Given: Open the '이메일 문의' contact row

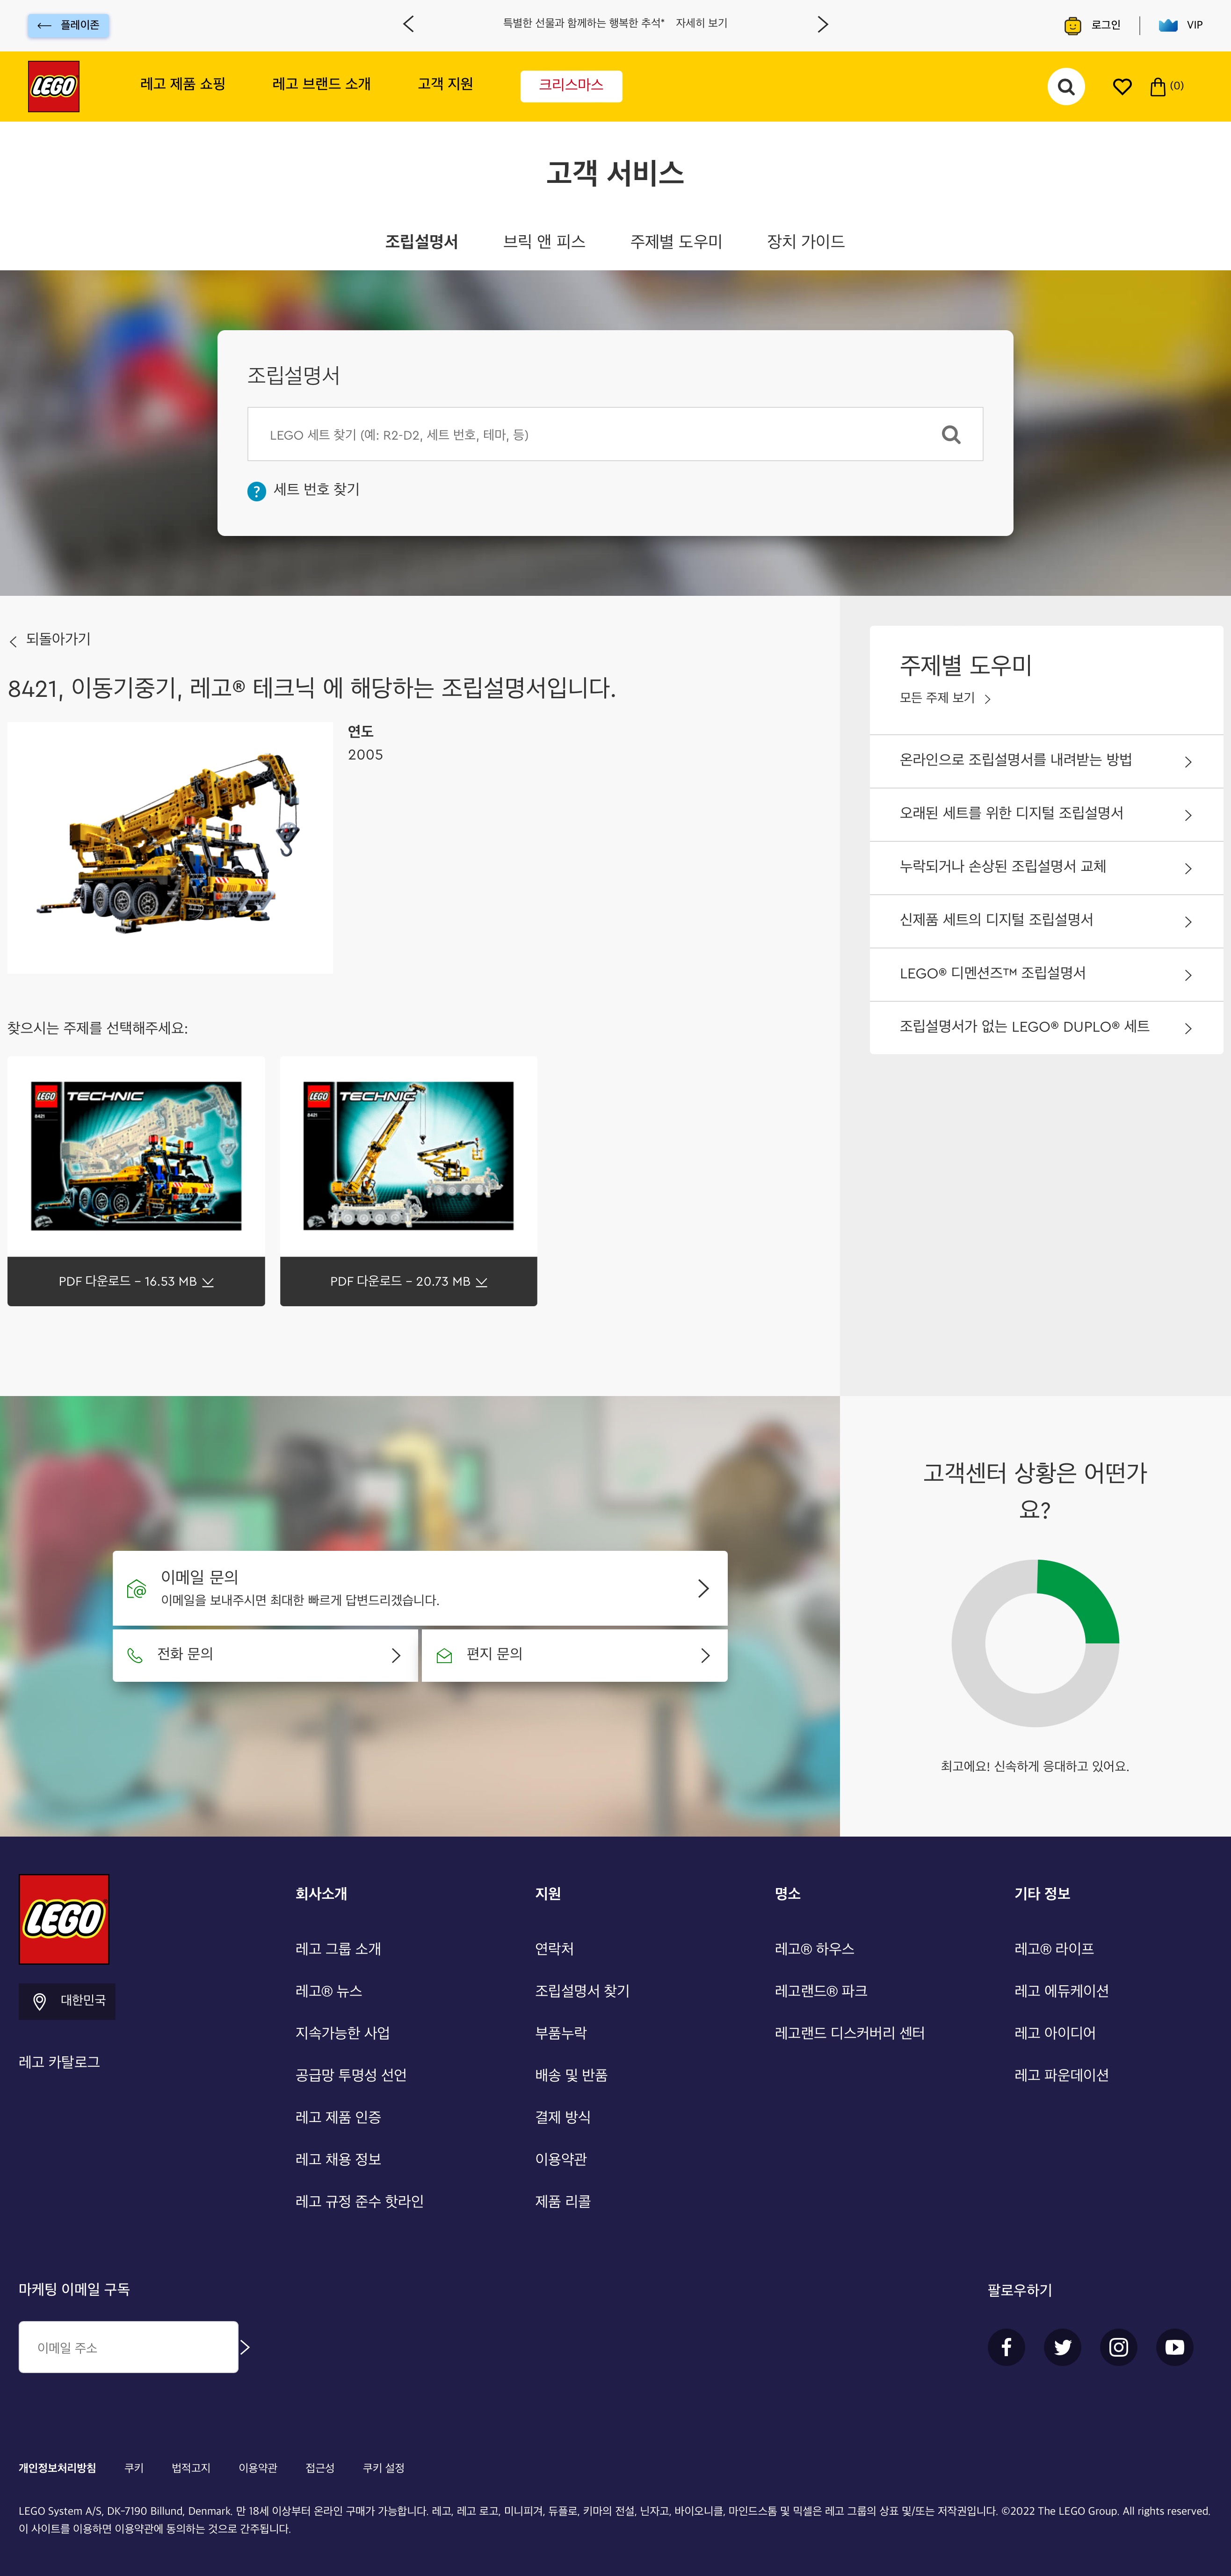Looking at the screenshot, I should tap(419, 1588).
